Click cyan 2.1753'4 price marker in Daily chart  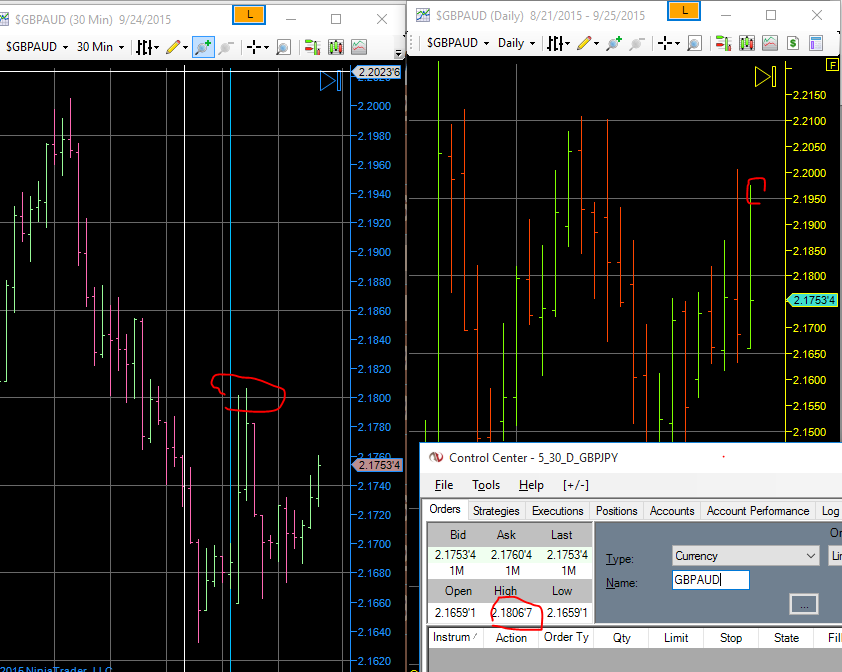(812, 300)
